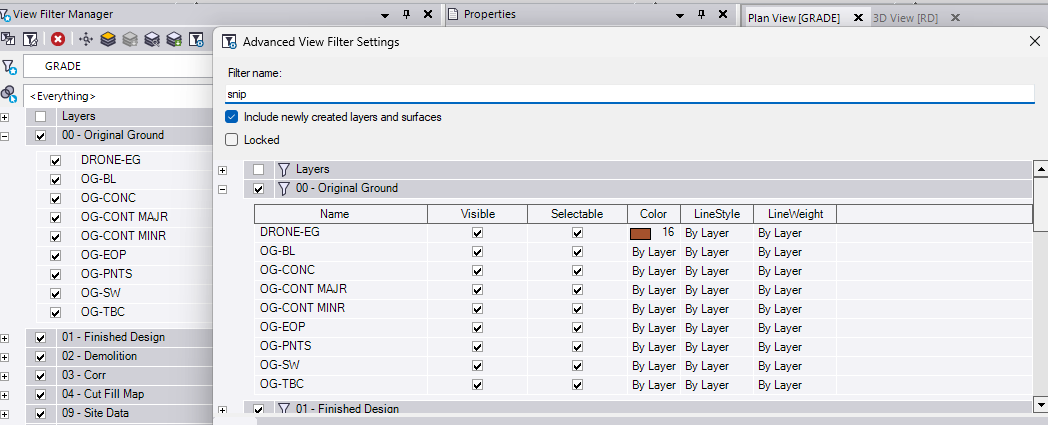
Task: Click the yellow layer stack icon
Action: pos(108,39)
